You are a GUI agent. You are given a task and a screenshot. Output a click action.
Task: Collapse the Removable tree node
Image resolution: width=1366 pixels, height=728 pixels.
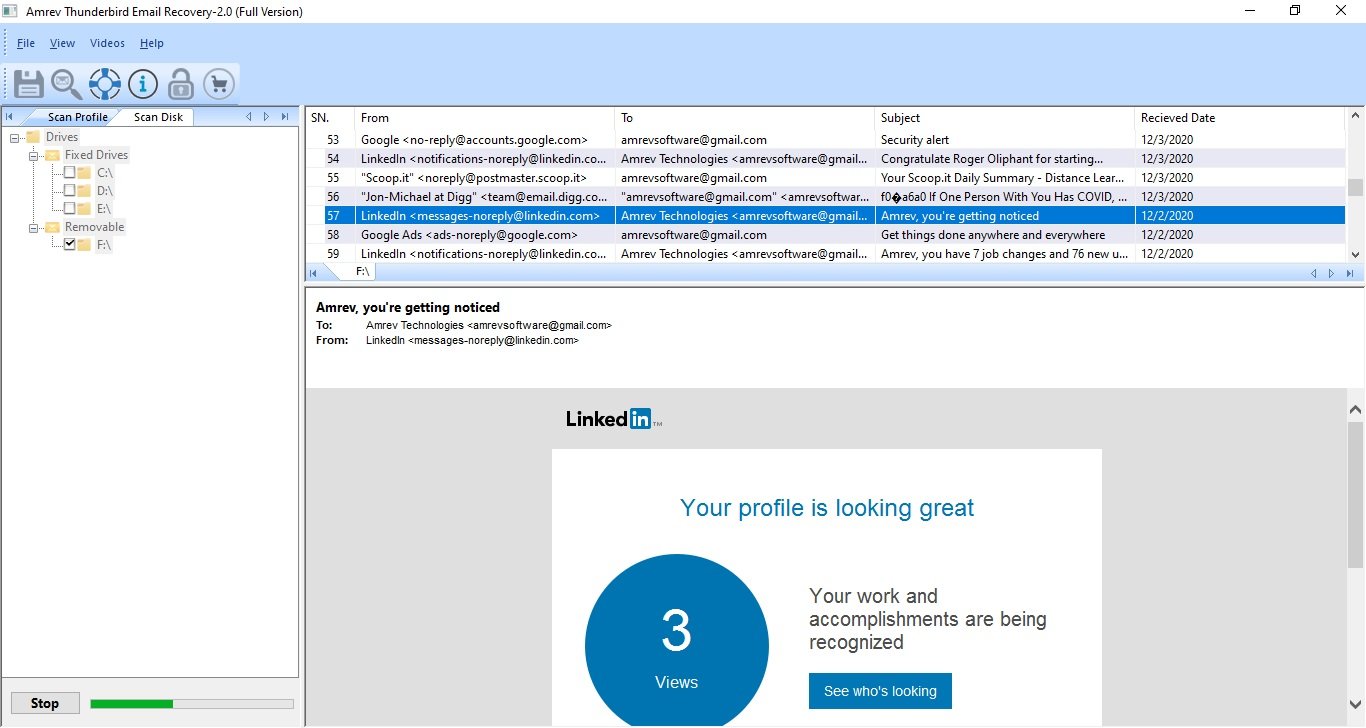[x=33, y=227]
